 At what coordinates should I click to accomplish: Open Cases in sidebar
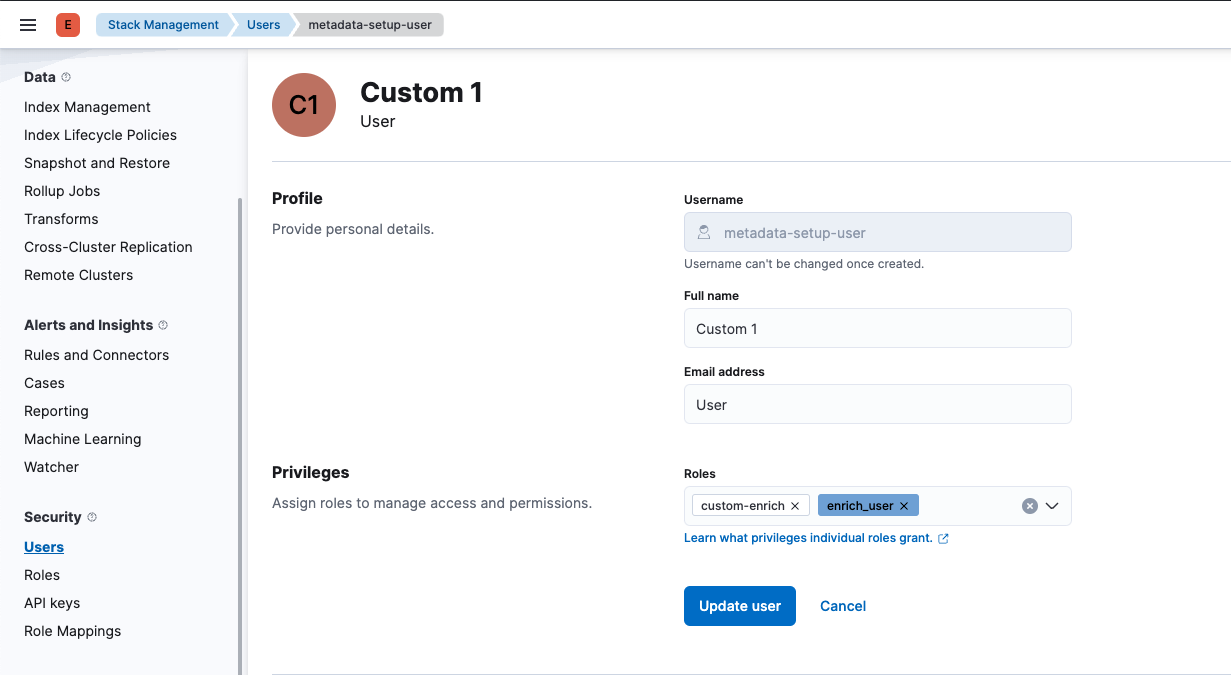44,383
